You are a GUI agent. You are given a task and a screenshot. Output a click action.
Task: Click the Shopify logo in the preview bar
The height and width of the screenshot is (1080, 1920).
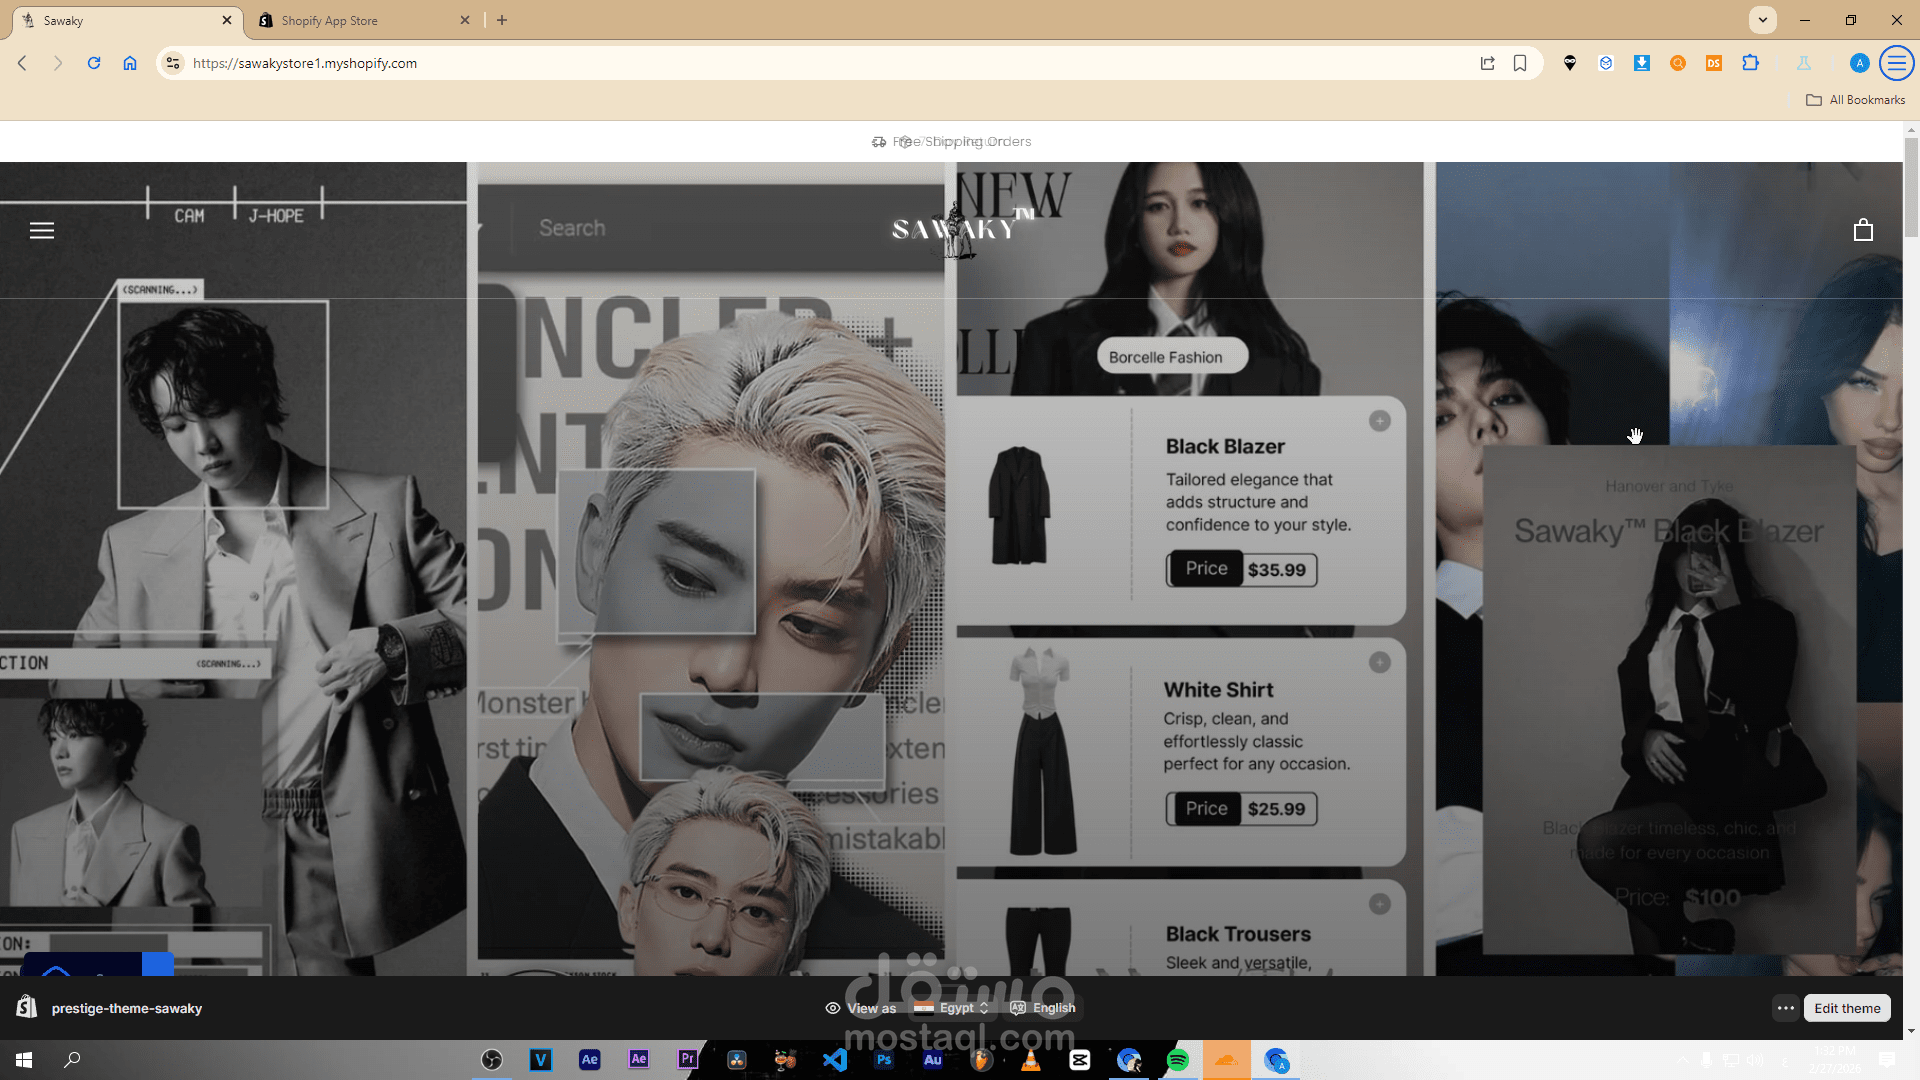(27, 1007)
